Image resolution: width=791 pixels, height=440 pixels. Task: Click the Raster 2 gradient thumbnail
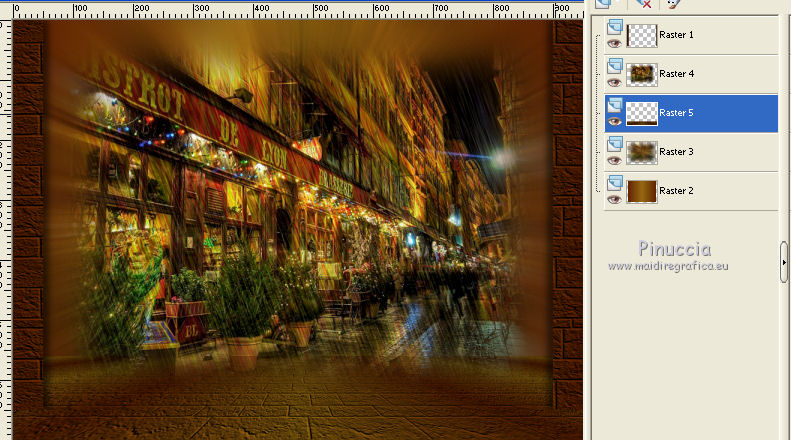point(641,190)
